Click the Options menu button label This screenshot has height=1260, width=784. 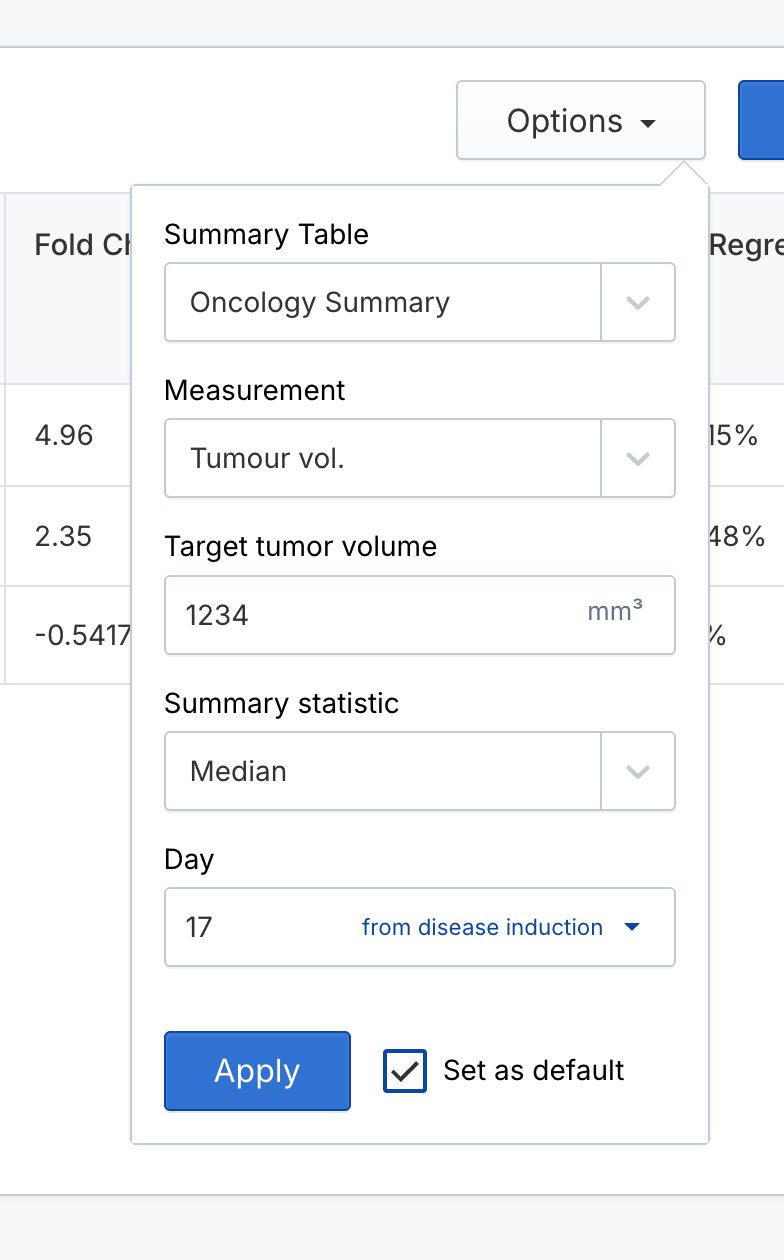[564, 122]
